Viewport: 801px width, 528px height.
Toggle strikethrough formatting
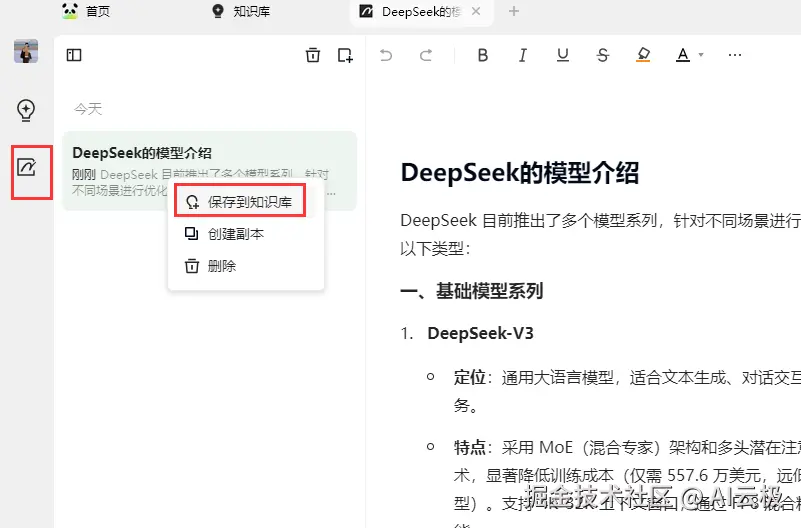603,55
